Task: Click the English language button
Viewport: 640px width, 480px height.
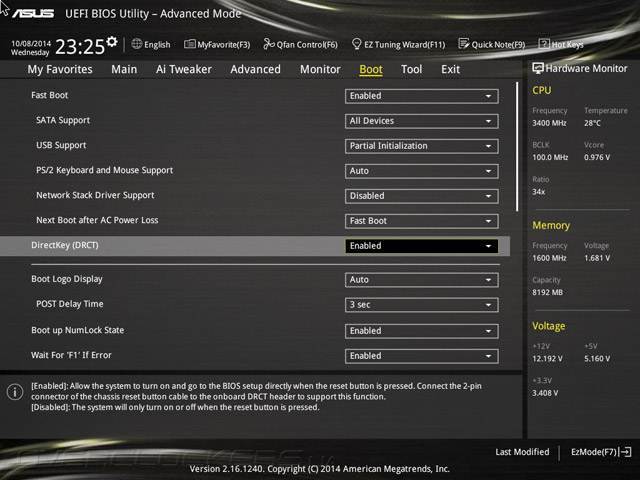Action: coord(157,44)
